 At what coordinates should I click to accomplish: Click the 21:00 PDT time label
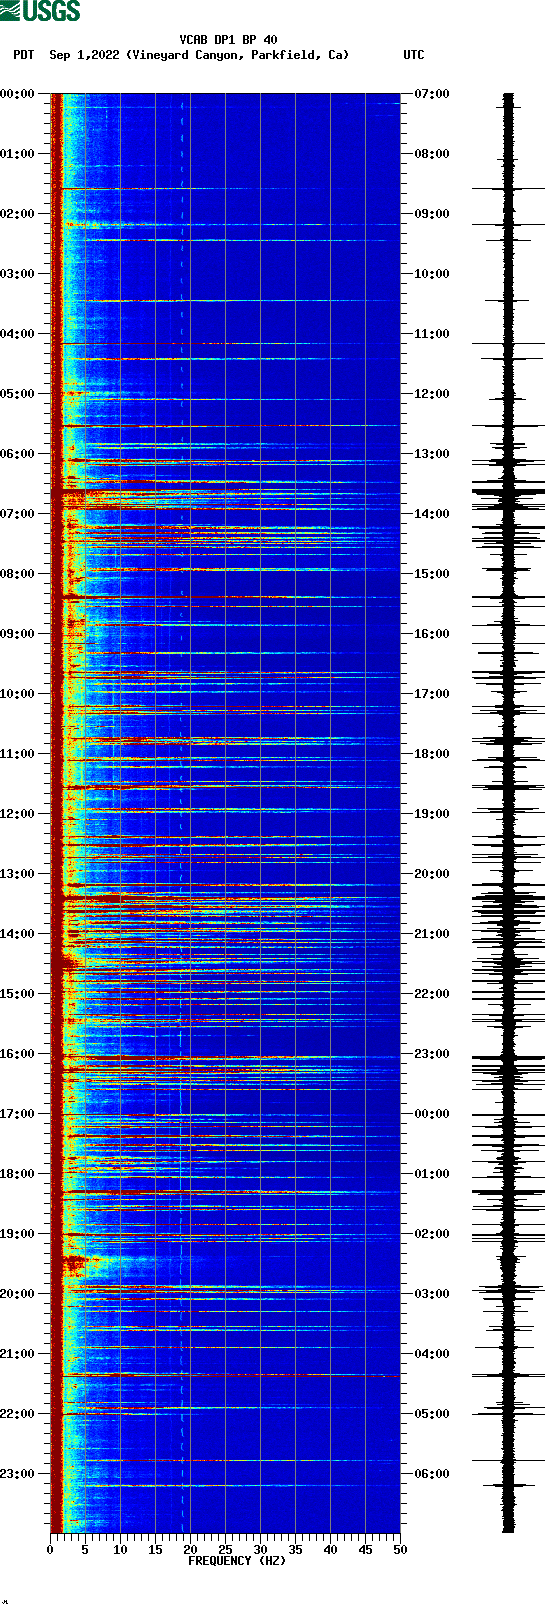18,1354
